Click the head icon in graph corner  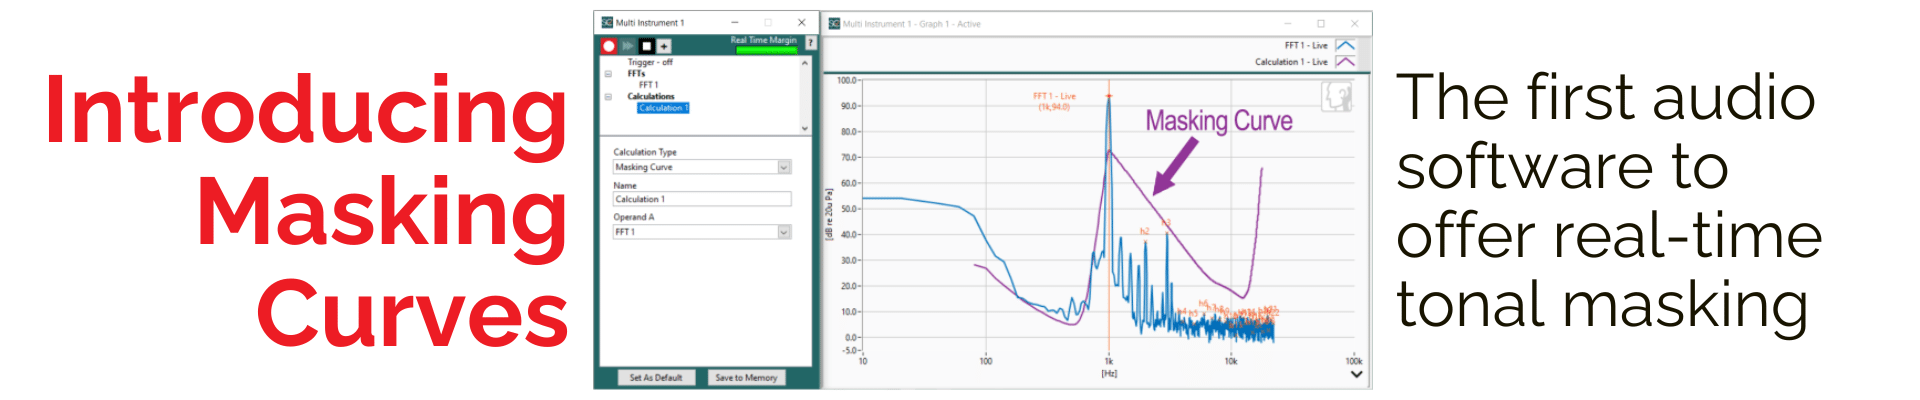[1336, 97]
